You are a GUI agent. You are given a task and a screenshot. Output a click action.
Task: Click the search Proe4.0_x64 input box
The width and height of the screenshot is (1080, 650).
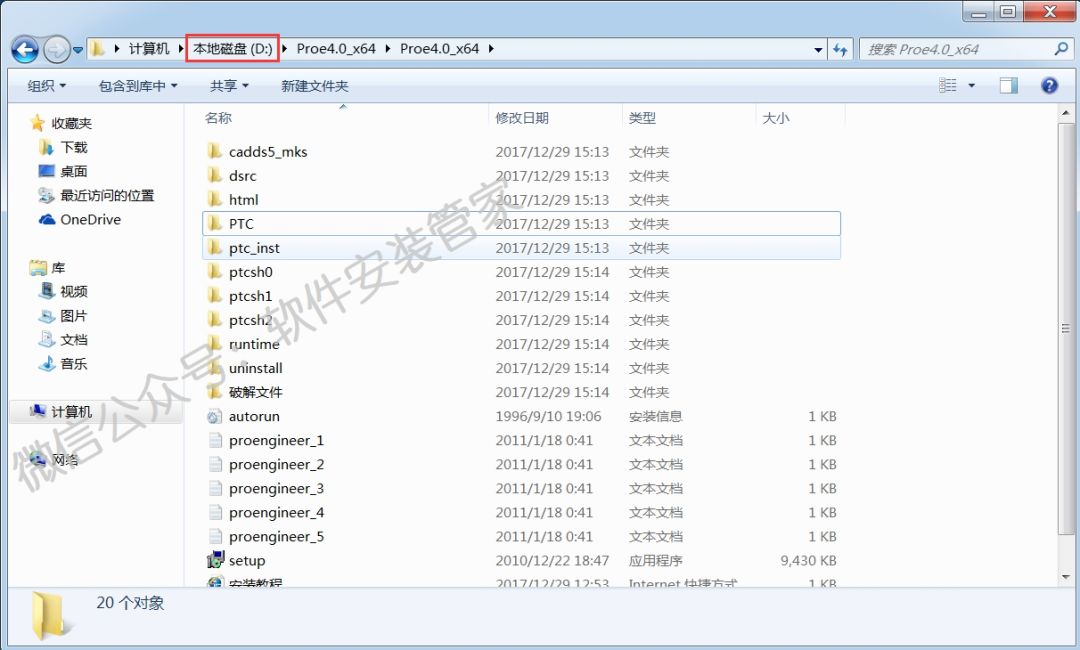(955, 49)
